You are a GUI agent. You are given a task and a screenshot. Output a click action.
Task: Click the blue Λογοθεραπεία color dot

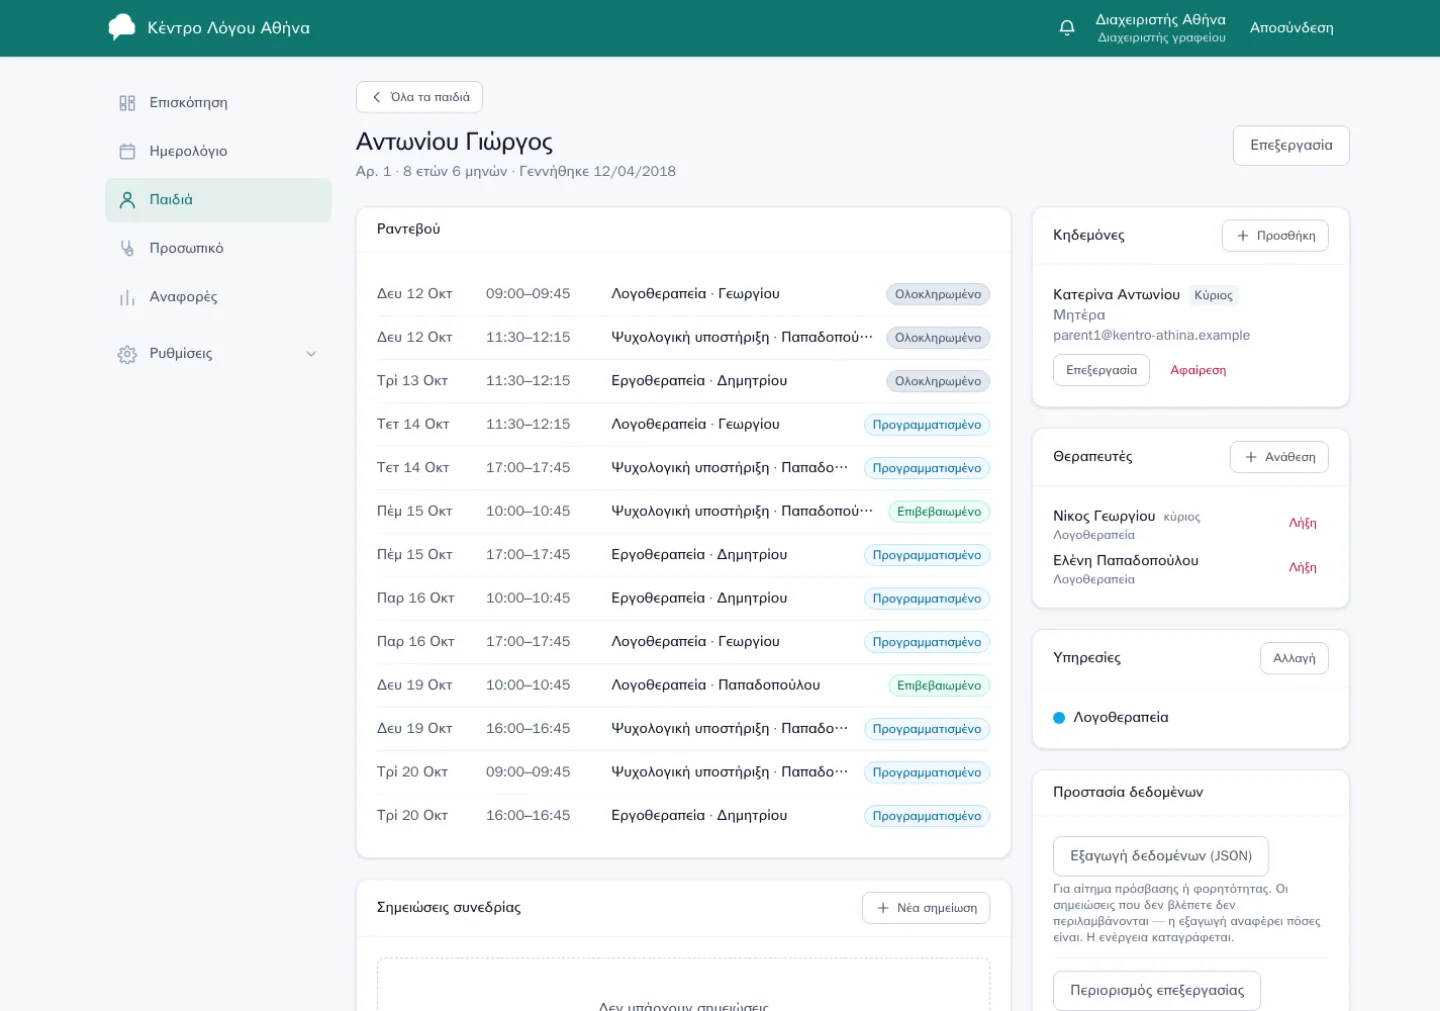[1059, 718]
